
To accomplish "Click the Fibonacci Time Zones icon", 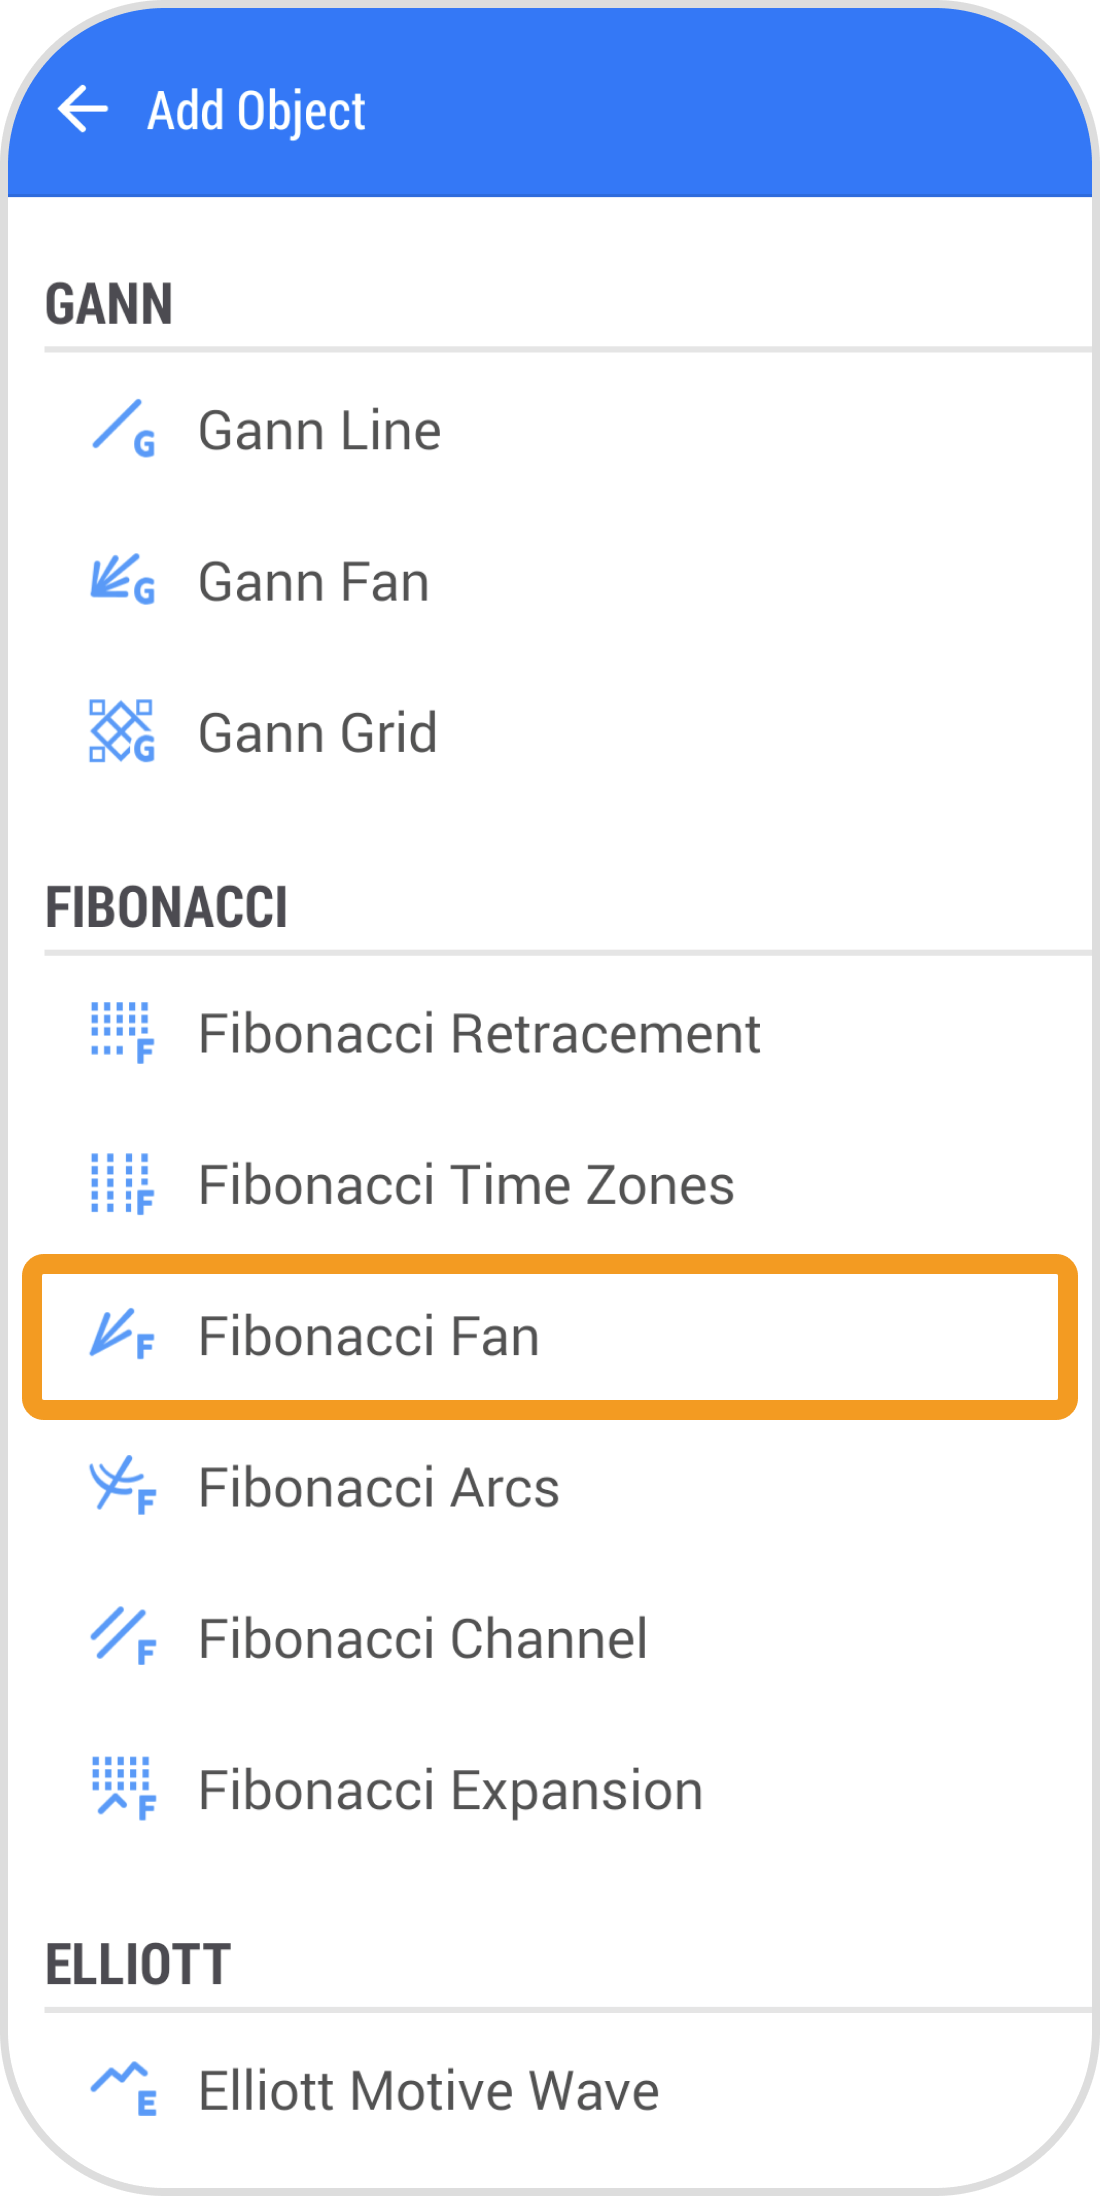I will pos(122,1184).
